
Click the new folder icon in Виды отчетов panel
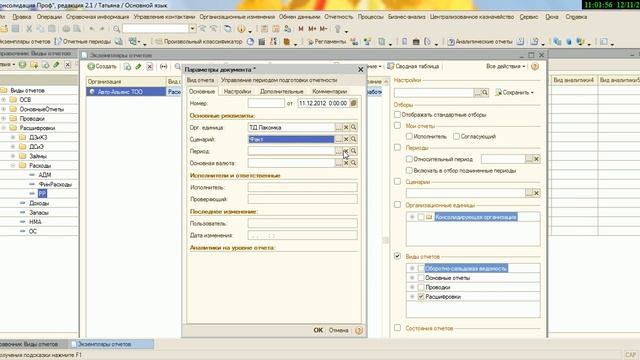[x=34, y=64]
